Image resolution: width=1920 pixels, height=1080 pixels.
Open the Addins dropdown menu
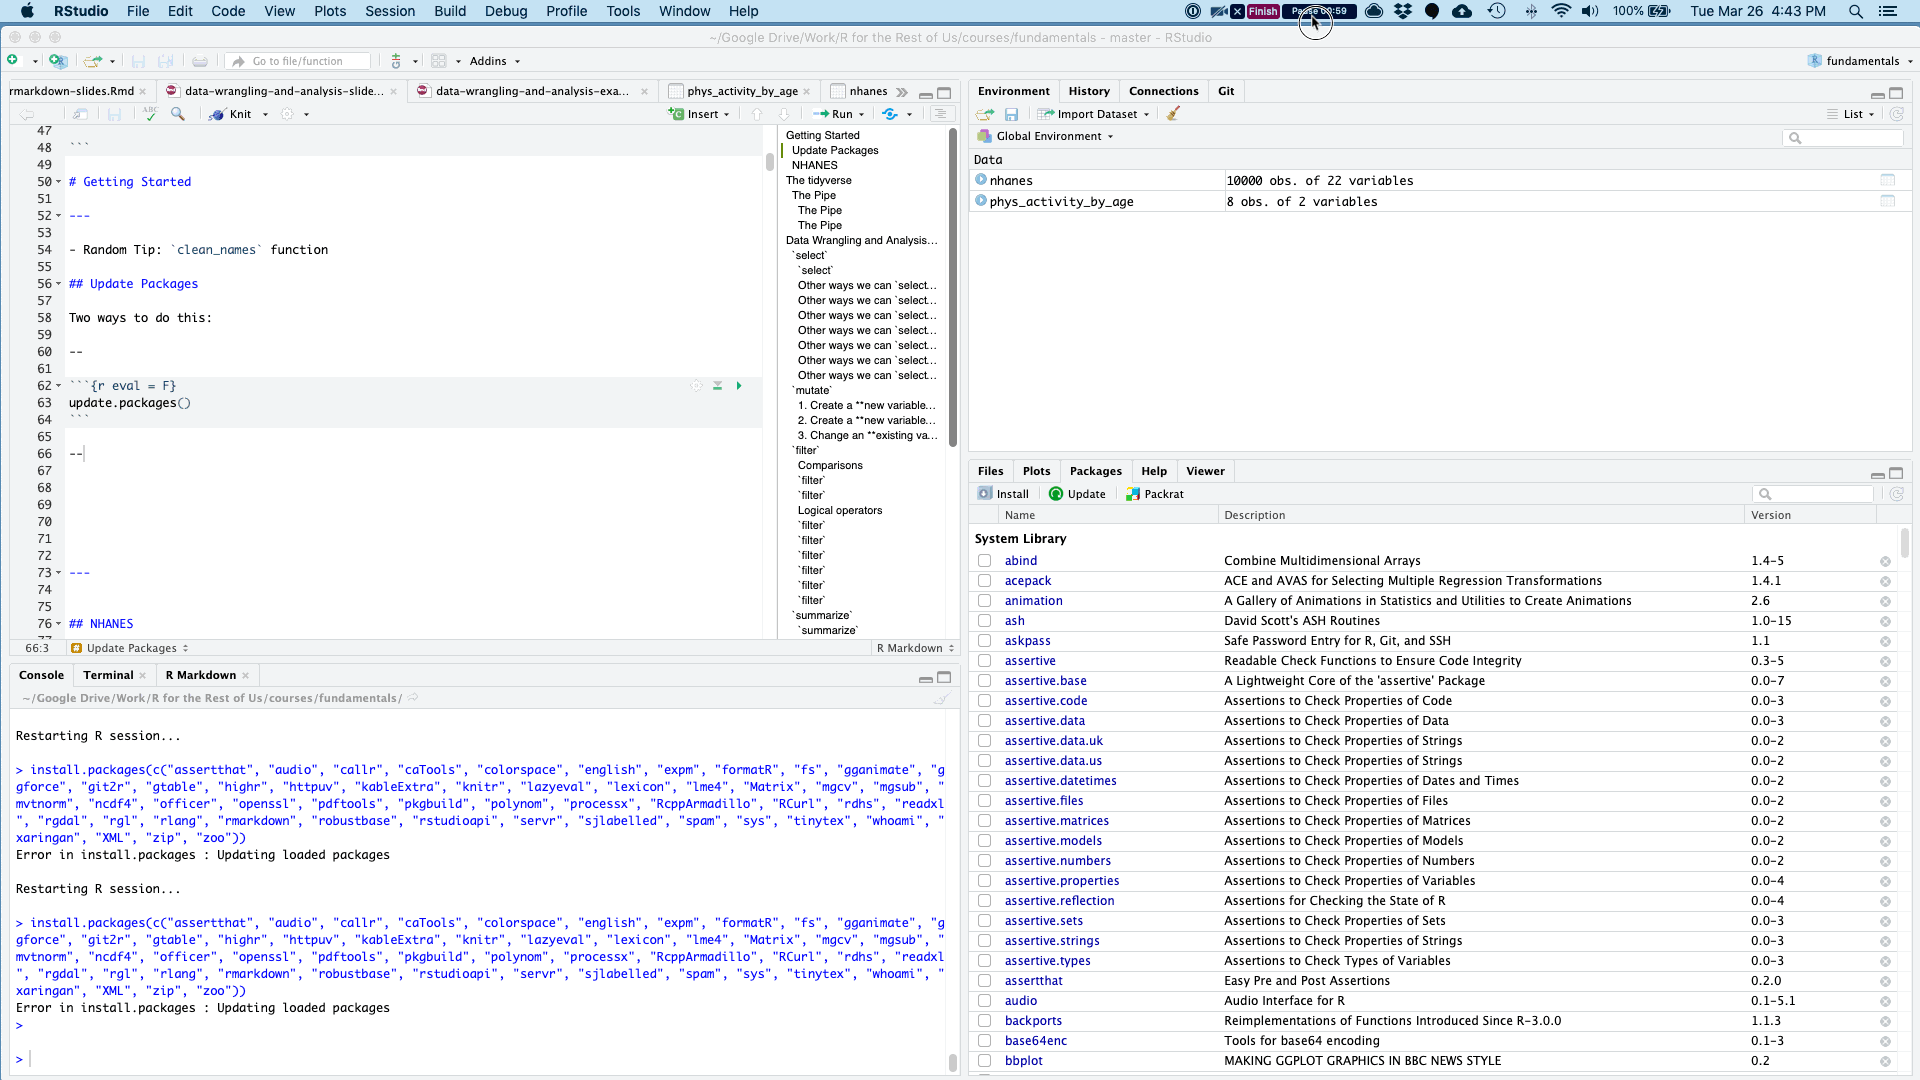click(495, 61)
